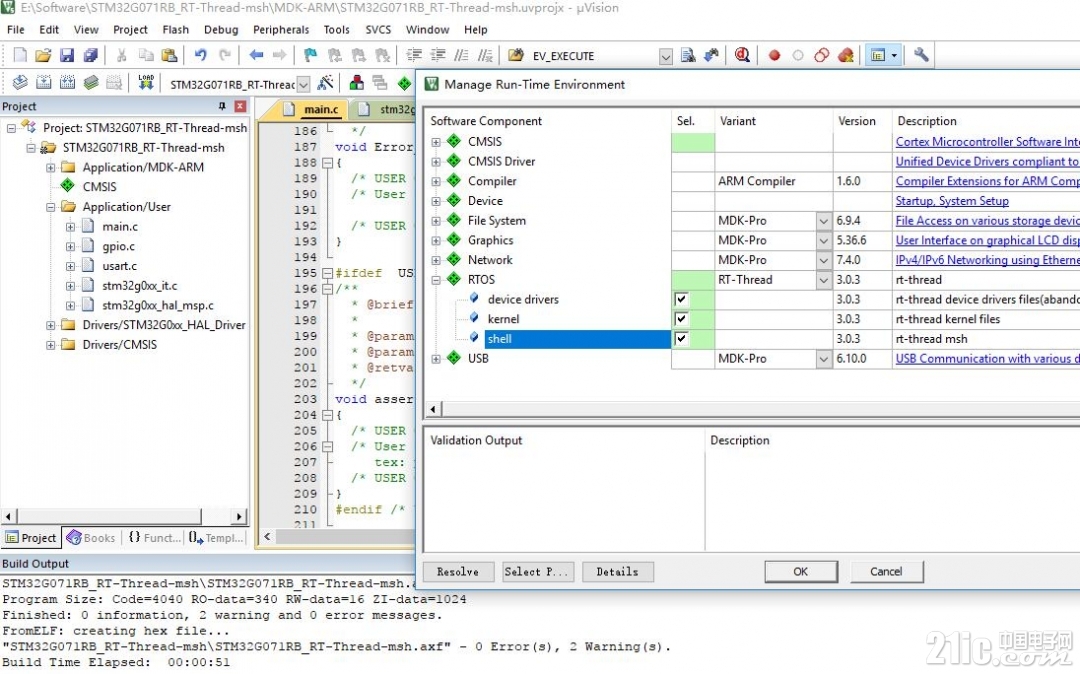1080x674 pixels.
Task: Open the window layout dropdown arrow
Action: 894,56
